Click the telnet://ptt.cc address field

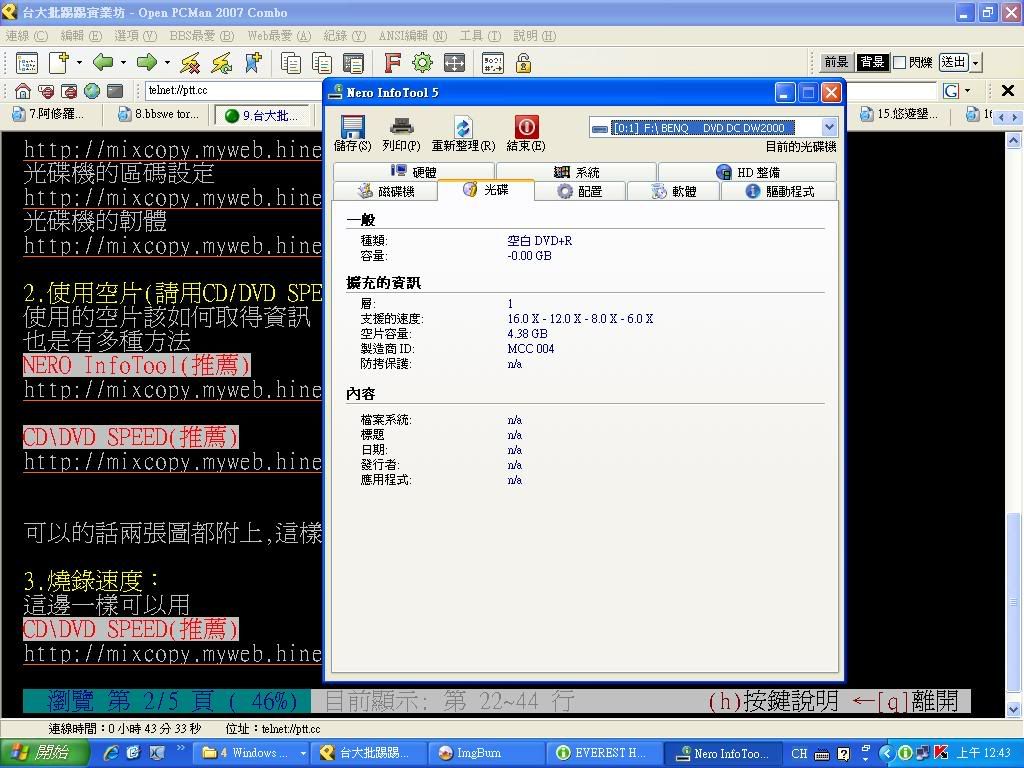[x=230, y=91]
